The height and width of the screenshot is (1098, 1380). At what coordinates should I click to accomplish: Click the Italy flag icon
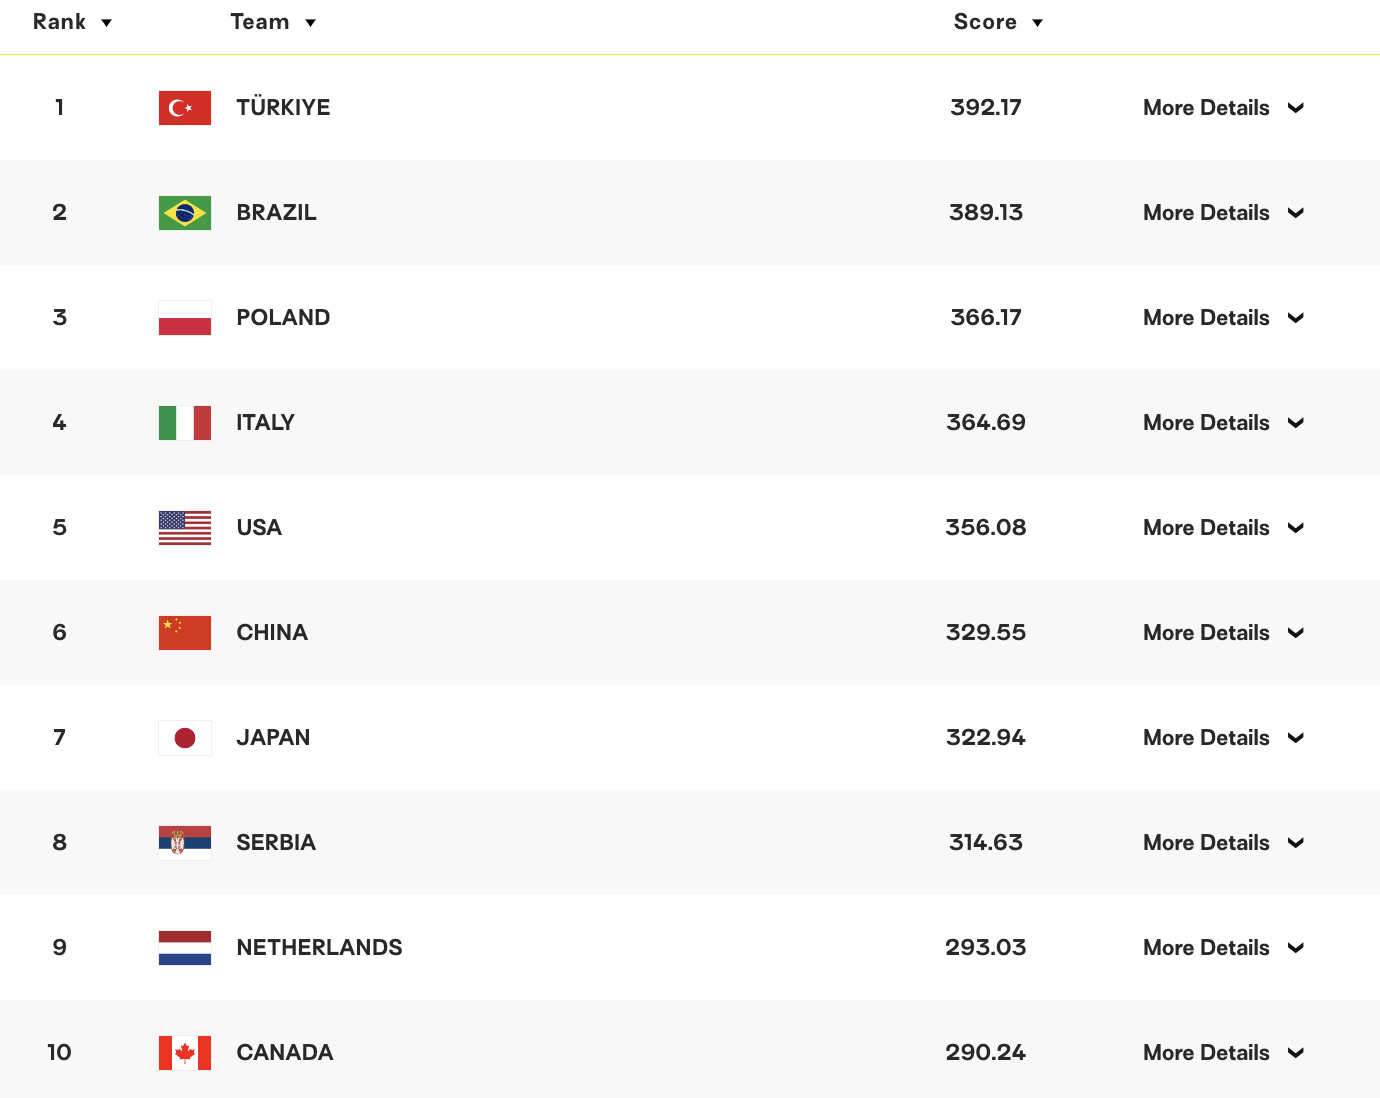(x=185, y=423)
